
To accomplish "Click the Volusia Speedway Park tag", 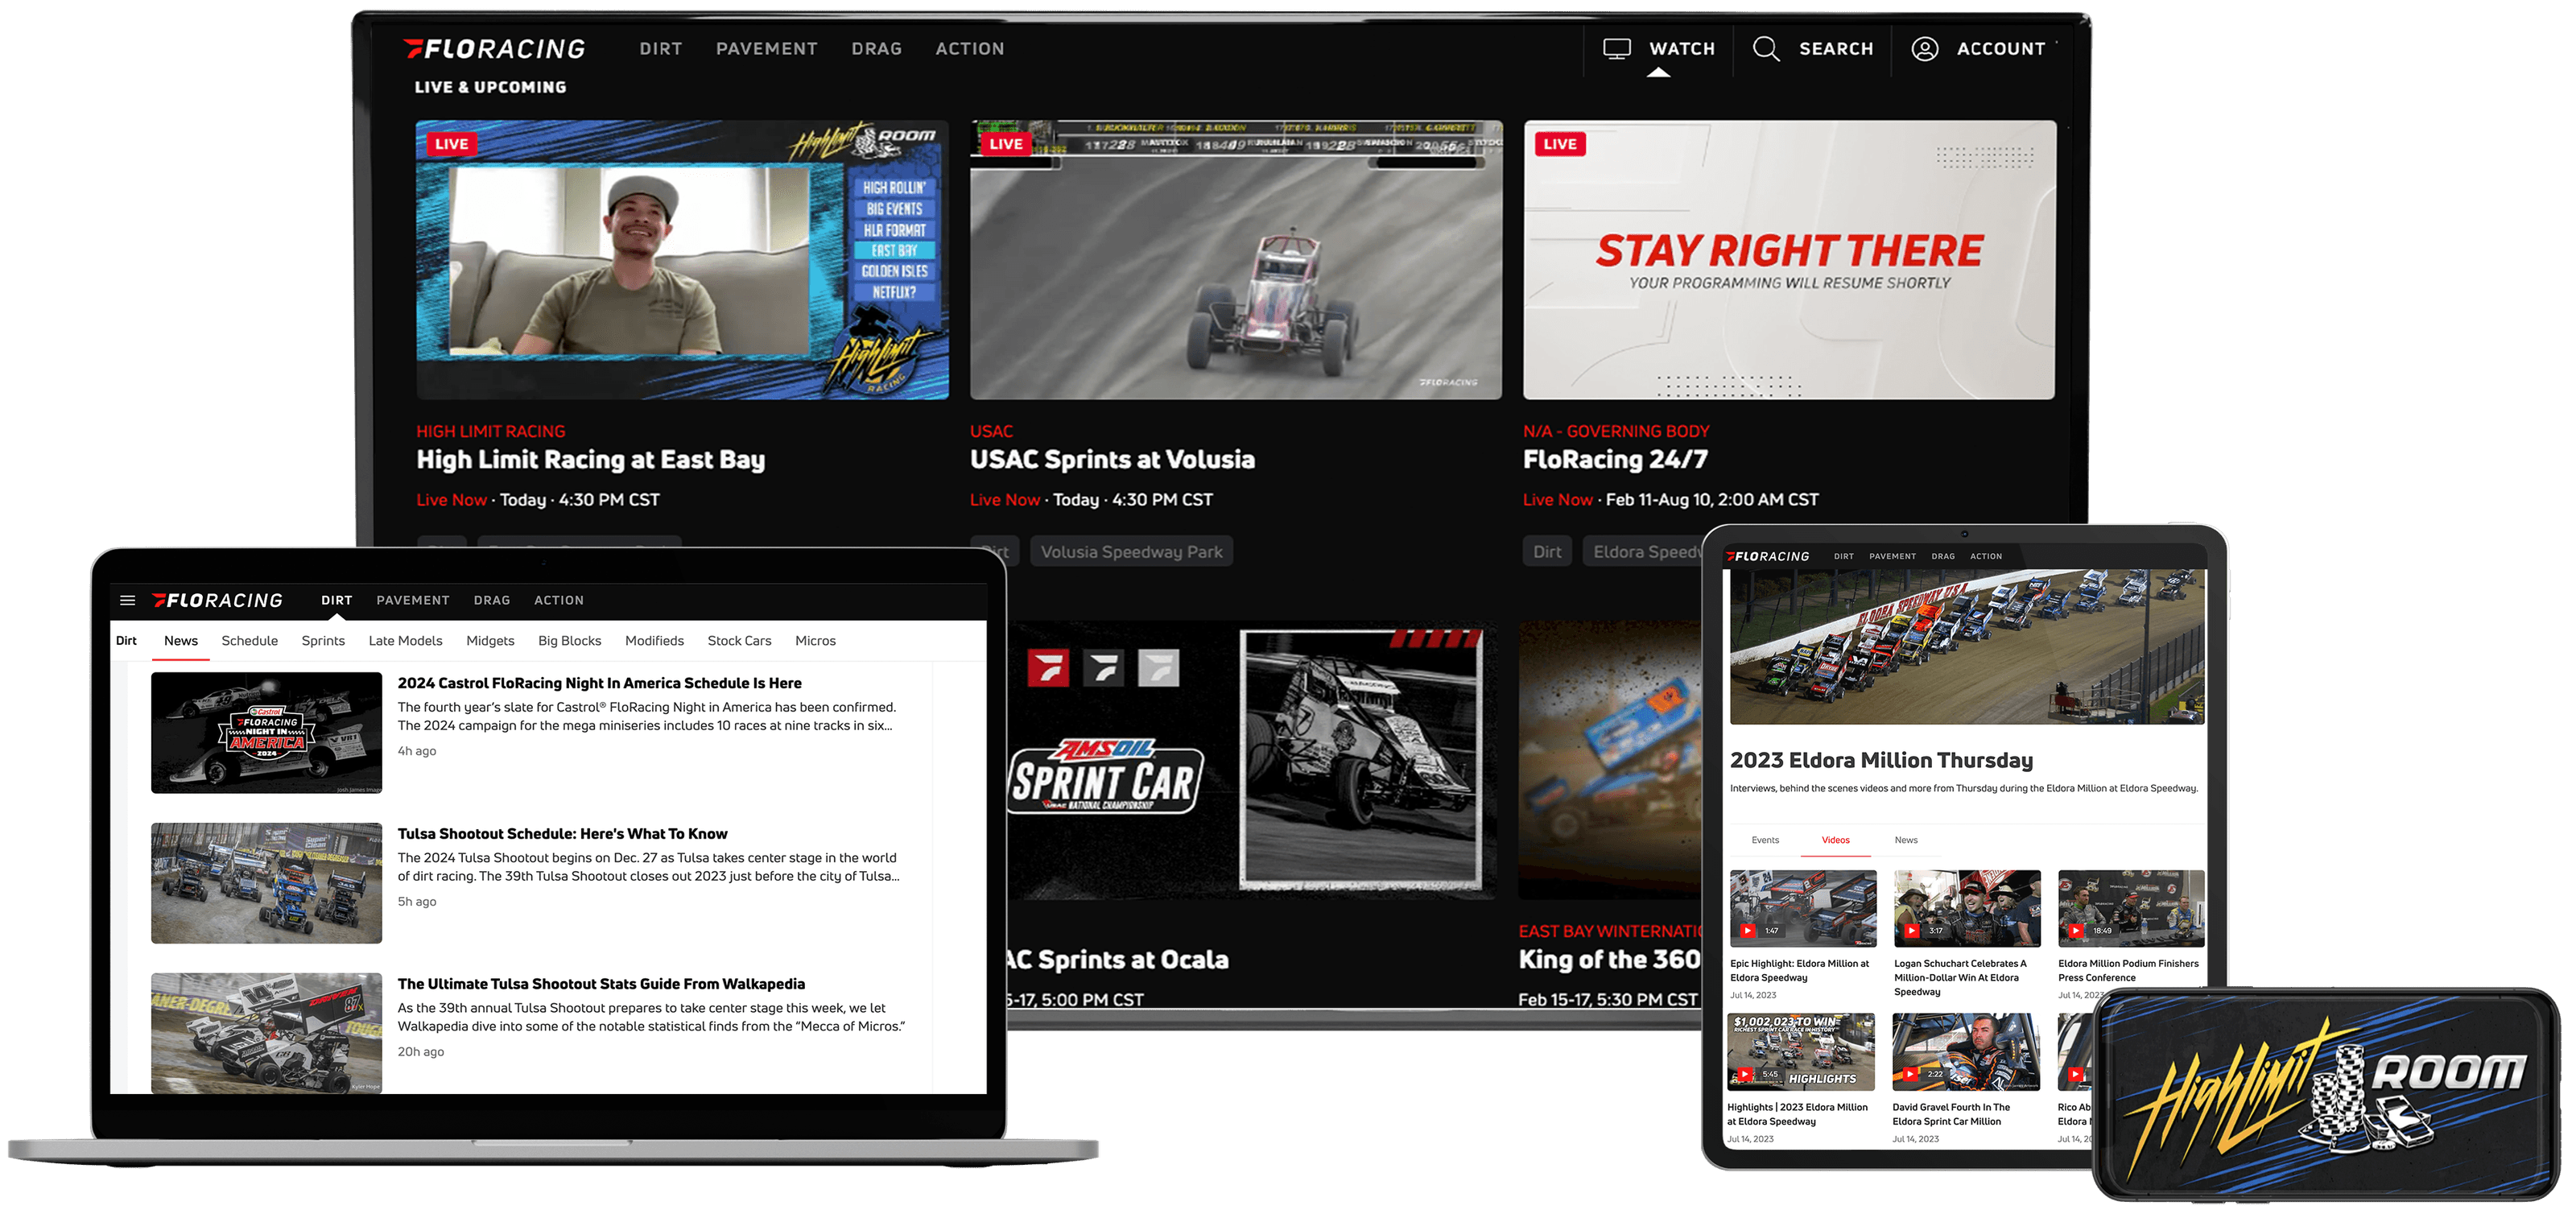I will tap(1131, 552).
